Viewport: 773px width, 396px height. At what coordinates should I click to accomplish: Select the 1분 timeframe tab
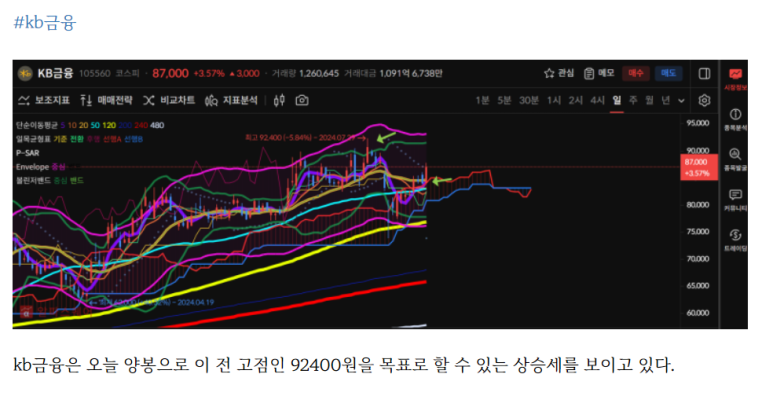click(x=482, y=101)
